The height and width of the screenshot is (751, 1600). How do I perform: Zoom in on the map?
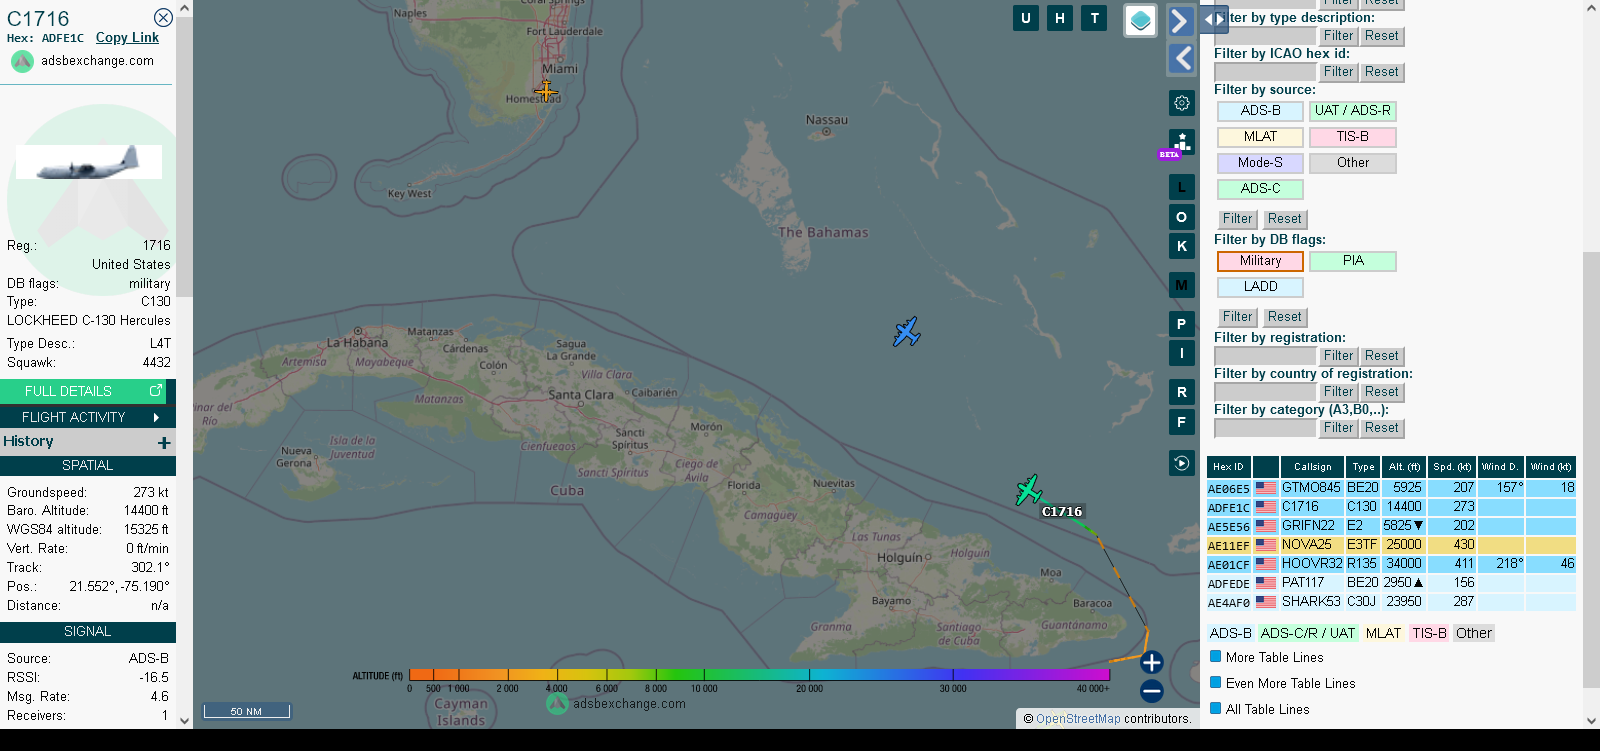1151,662
